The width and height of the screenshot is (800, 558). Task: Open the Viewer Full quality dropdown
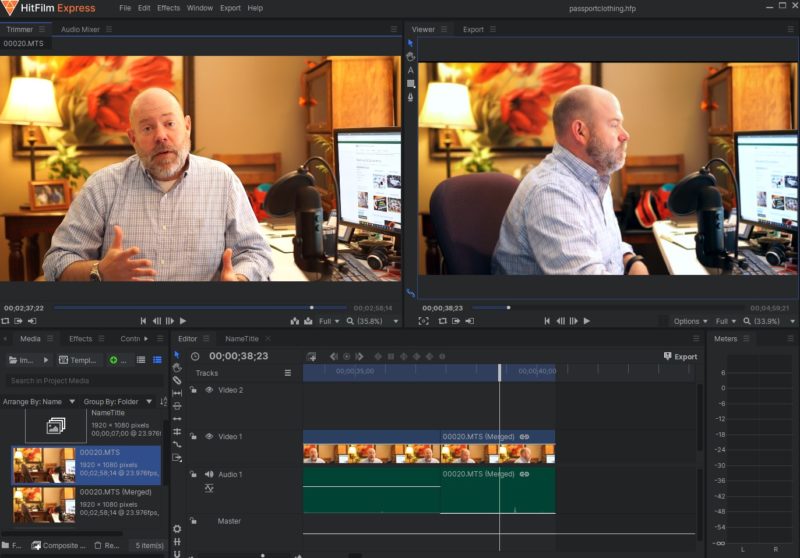726,321
